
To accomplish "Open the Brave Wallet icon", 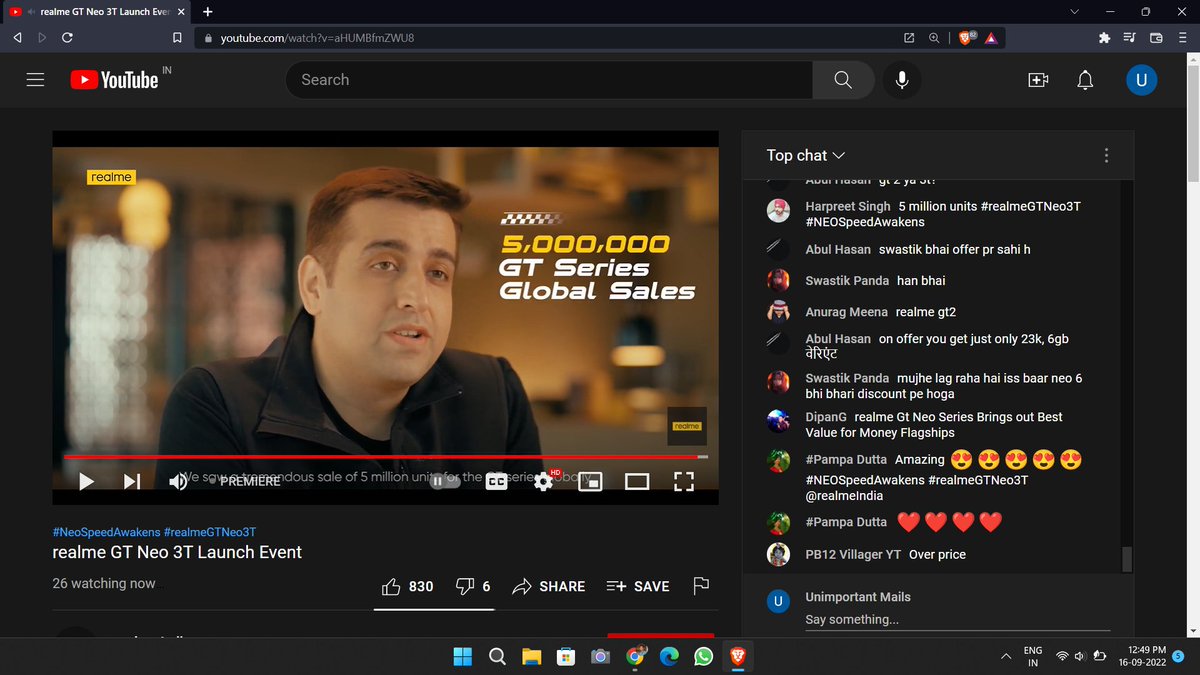I will pos(1156,38).
